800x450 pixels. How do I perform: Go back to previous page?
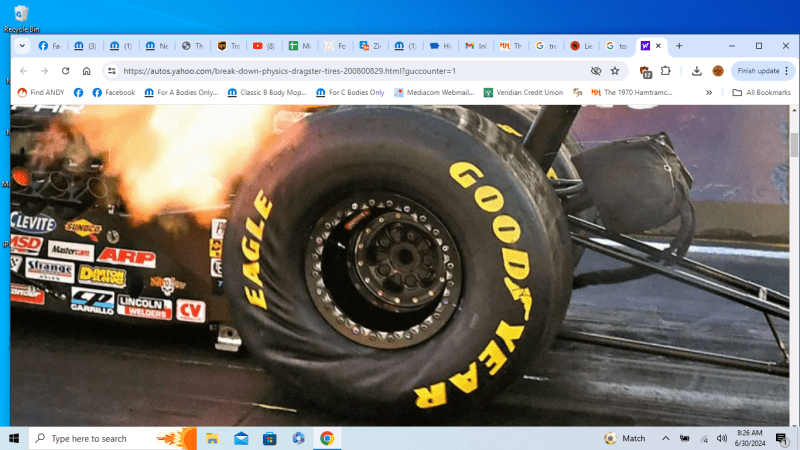[x=23, y=71]
